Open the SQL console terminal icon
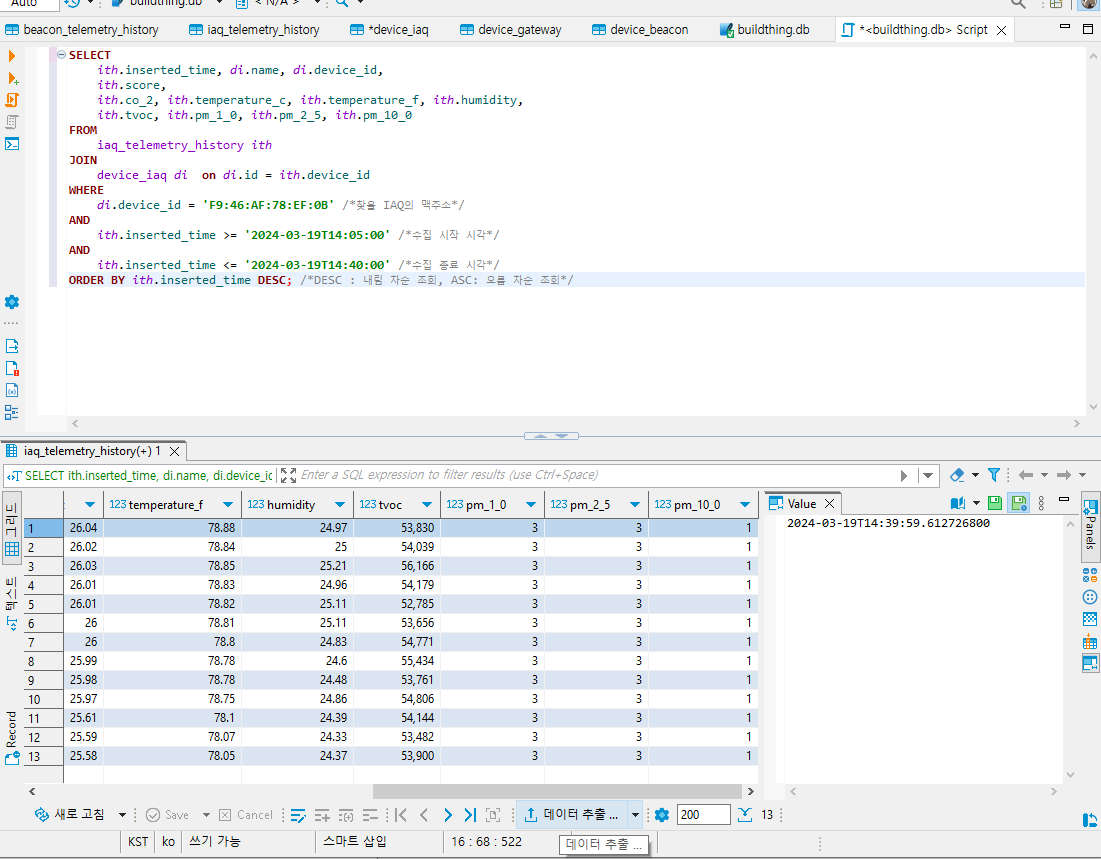The width and height of the screenshot is (1101, 859). [12, 143]
